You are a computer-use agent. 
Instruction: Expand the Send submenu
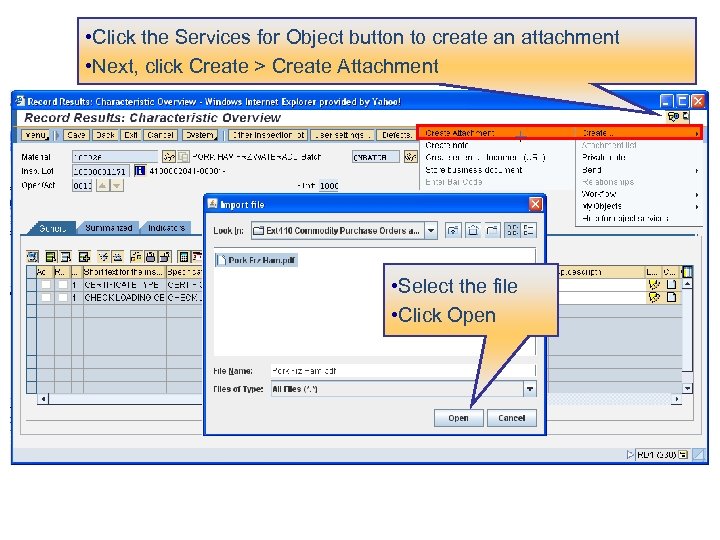coord(639,170)
